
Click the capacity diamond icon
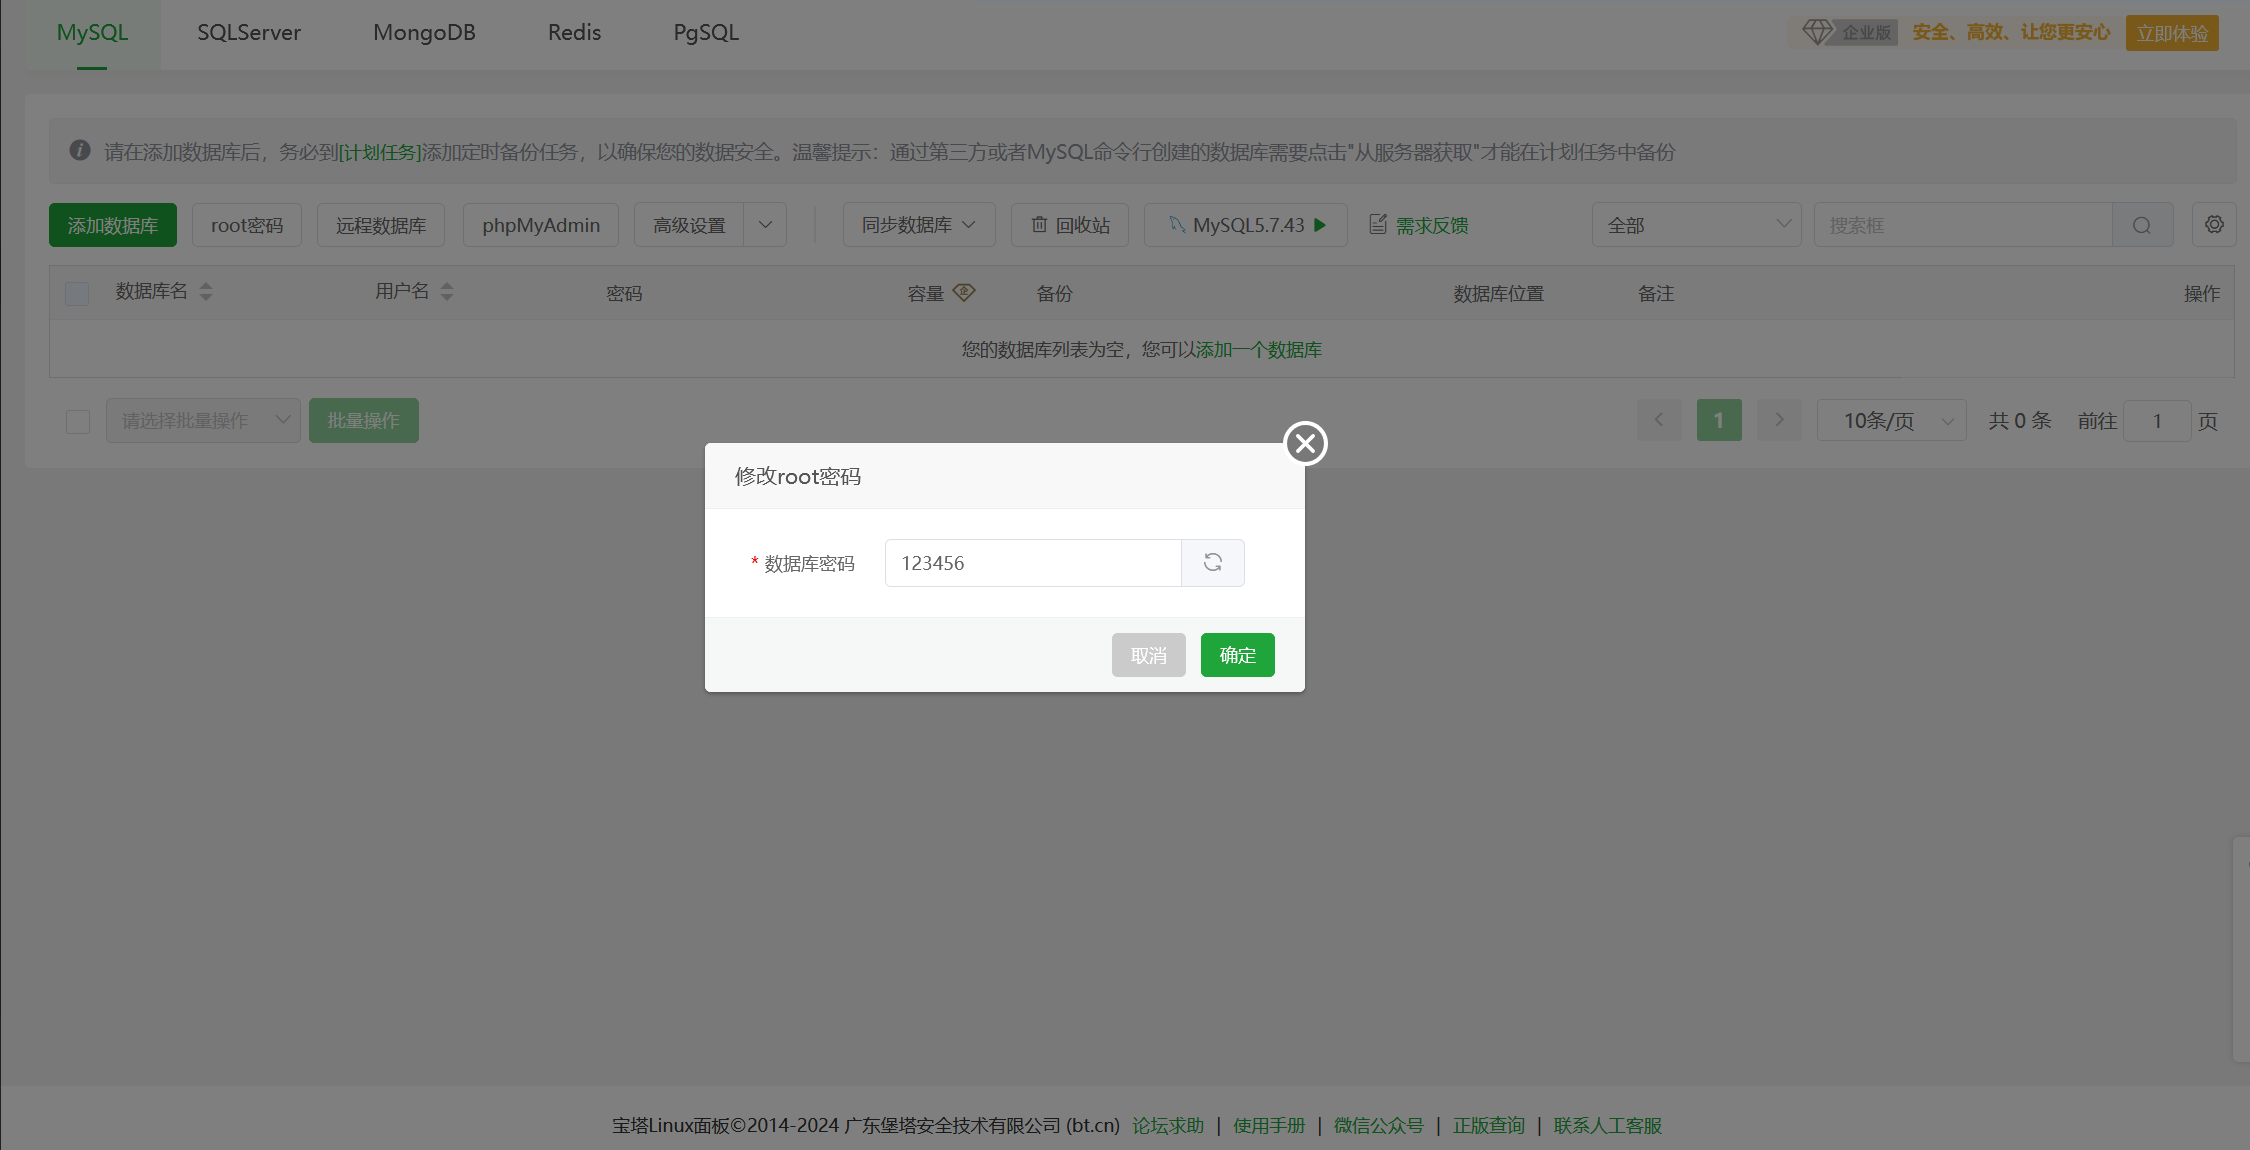(x=964, y=292)
